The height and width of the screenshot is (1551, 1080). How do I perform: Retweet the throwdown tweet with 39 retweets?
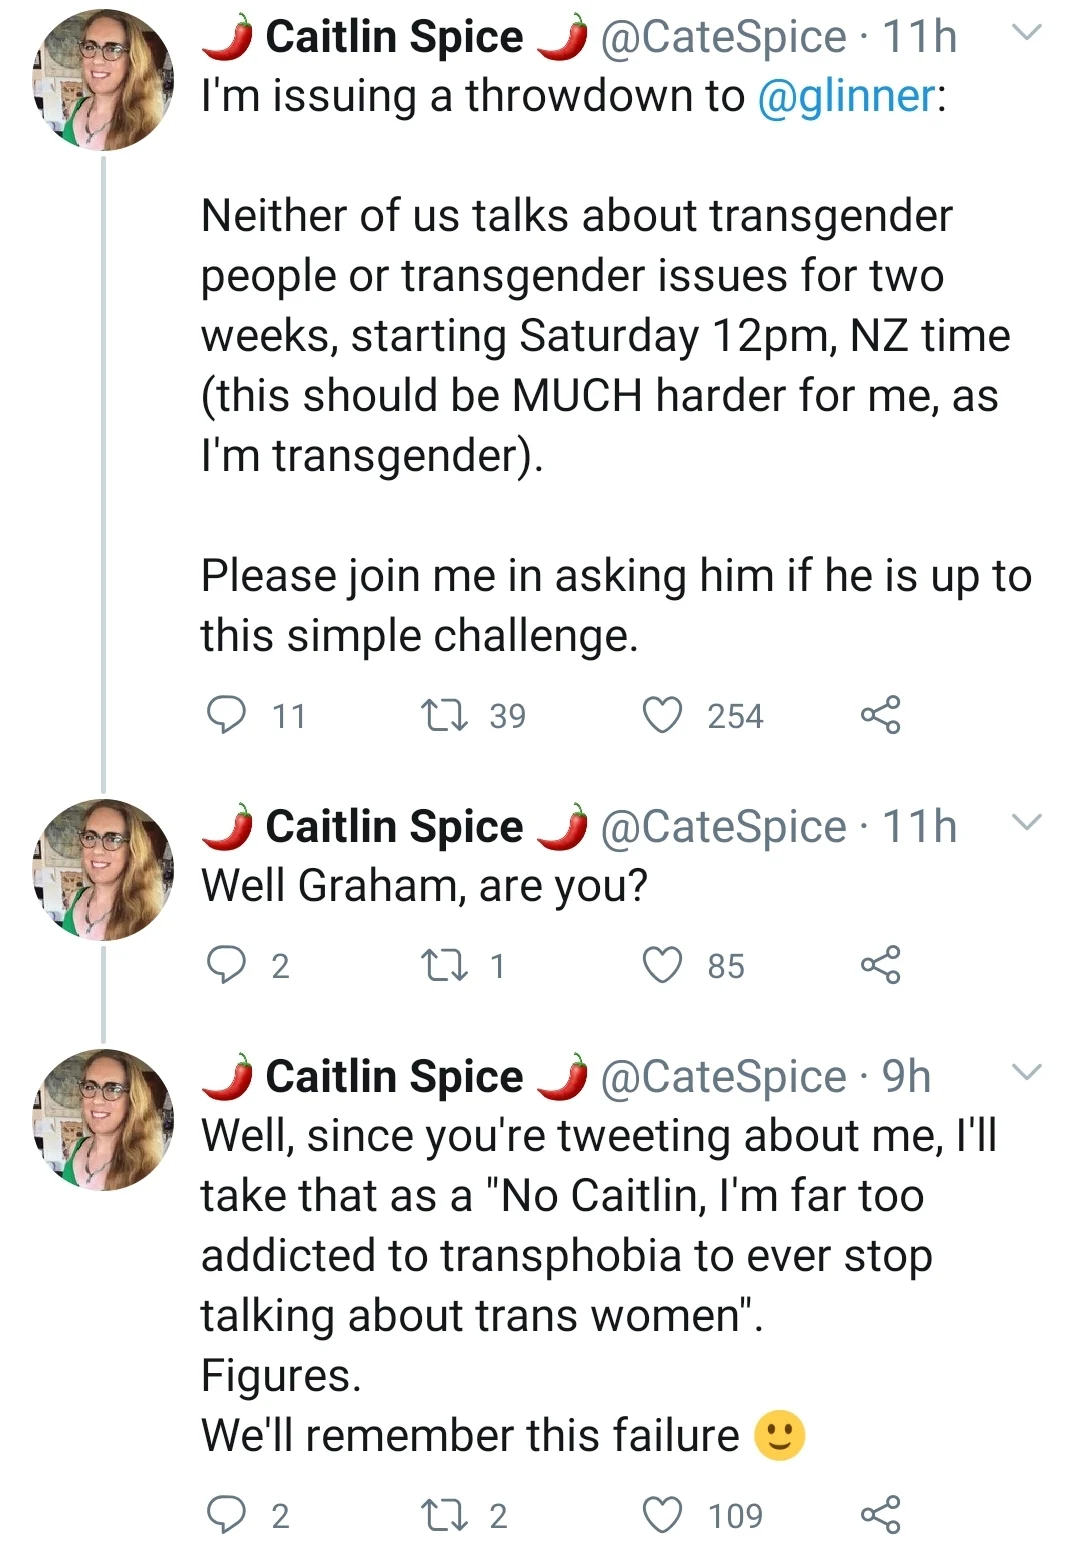[x=444, y=715]
